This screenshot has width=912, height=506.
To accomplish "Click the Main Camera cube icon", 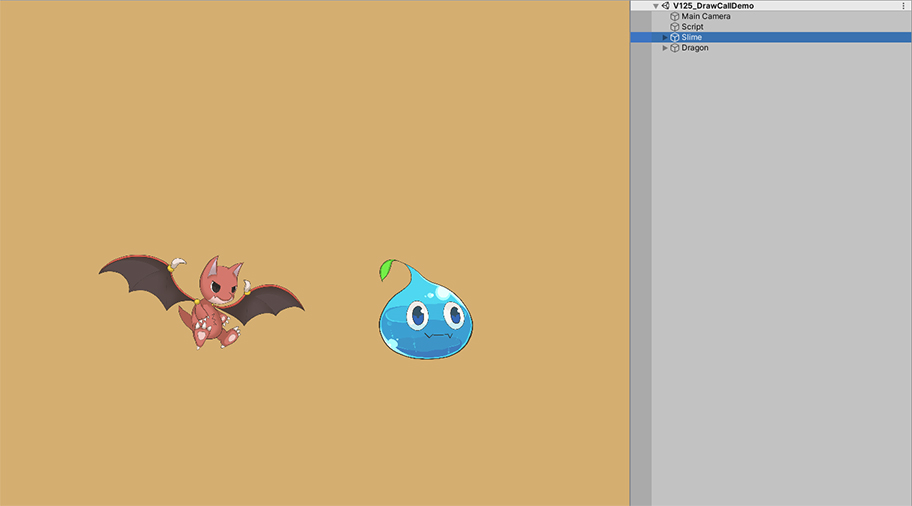I will pyautogui.click(x=675, y=16).
